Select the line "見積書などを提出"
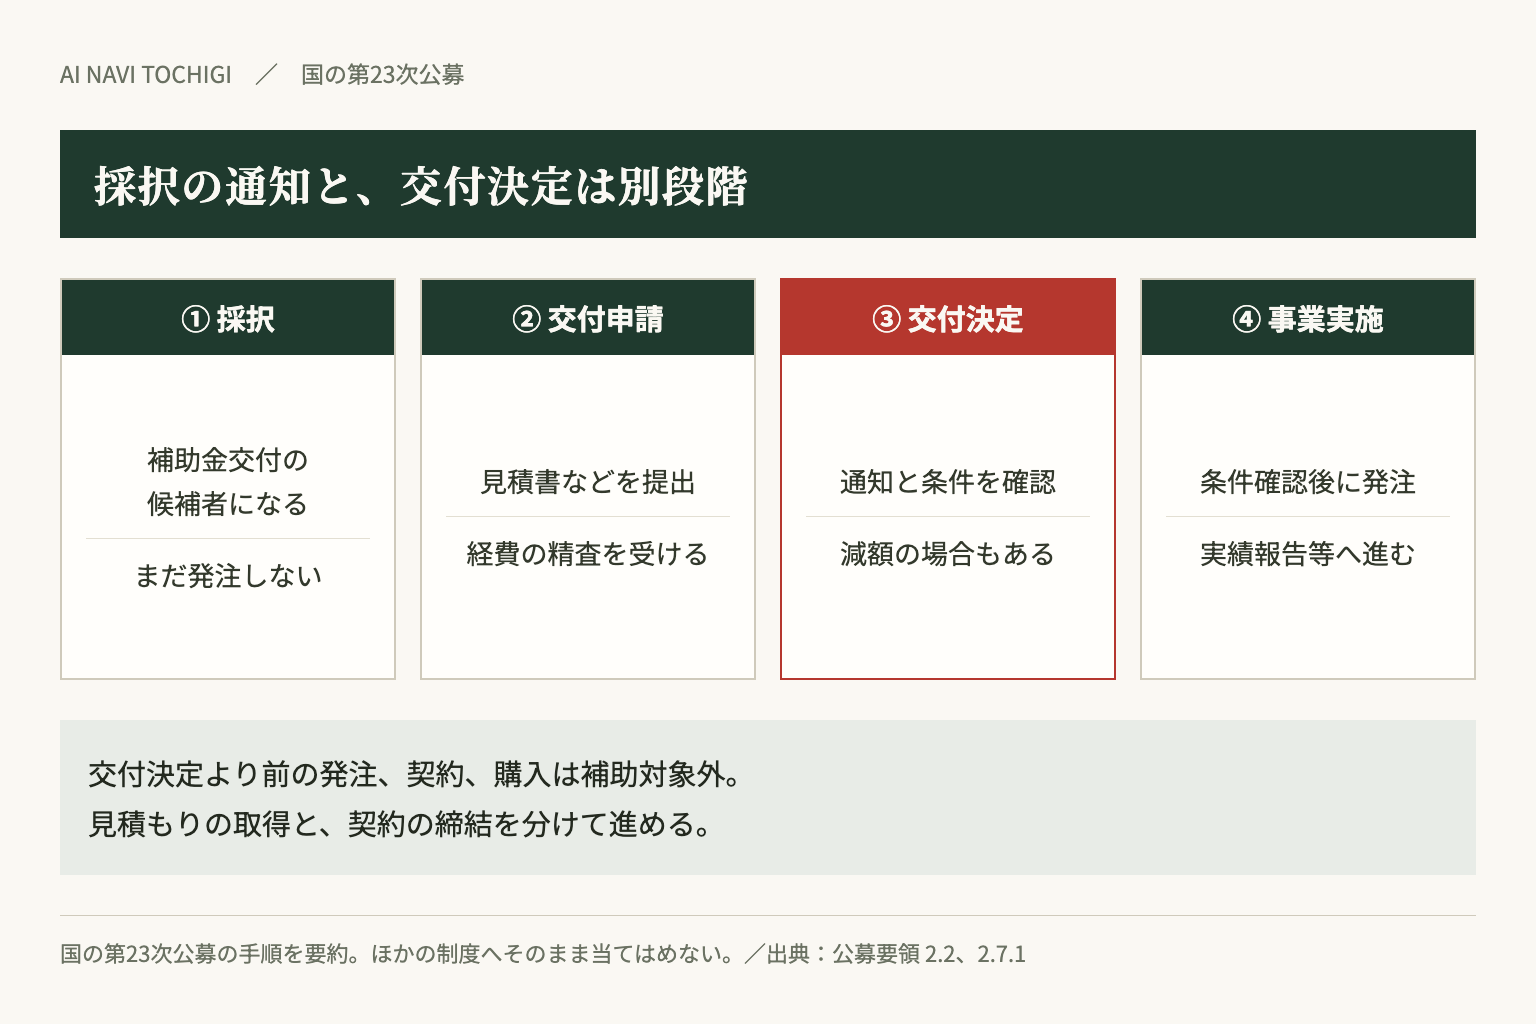1536x1024 pixels. pyautogui.click(x=588, y=482)
